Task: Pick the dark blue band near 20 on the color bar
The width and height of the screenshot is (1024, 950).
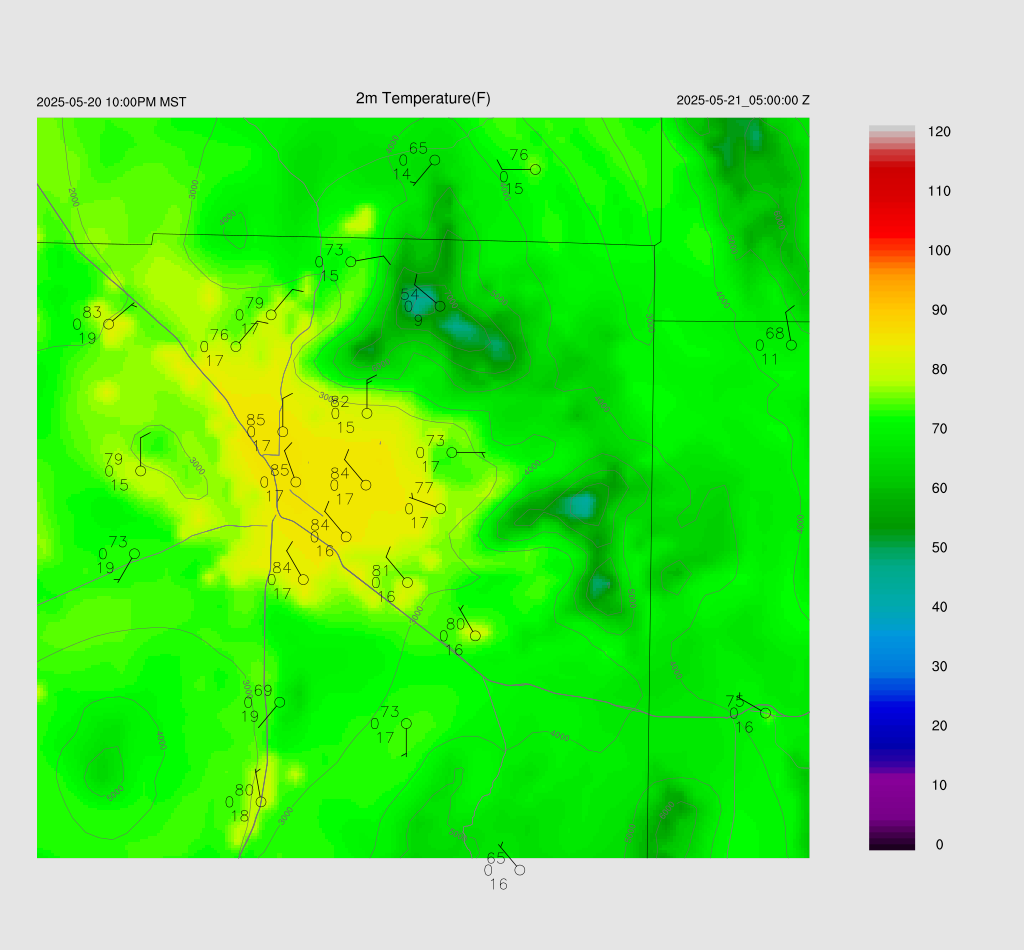Action: click(x=891, y=726)
